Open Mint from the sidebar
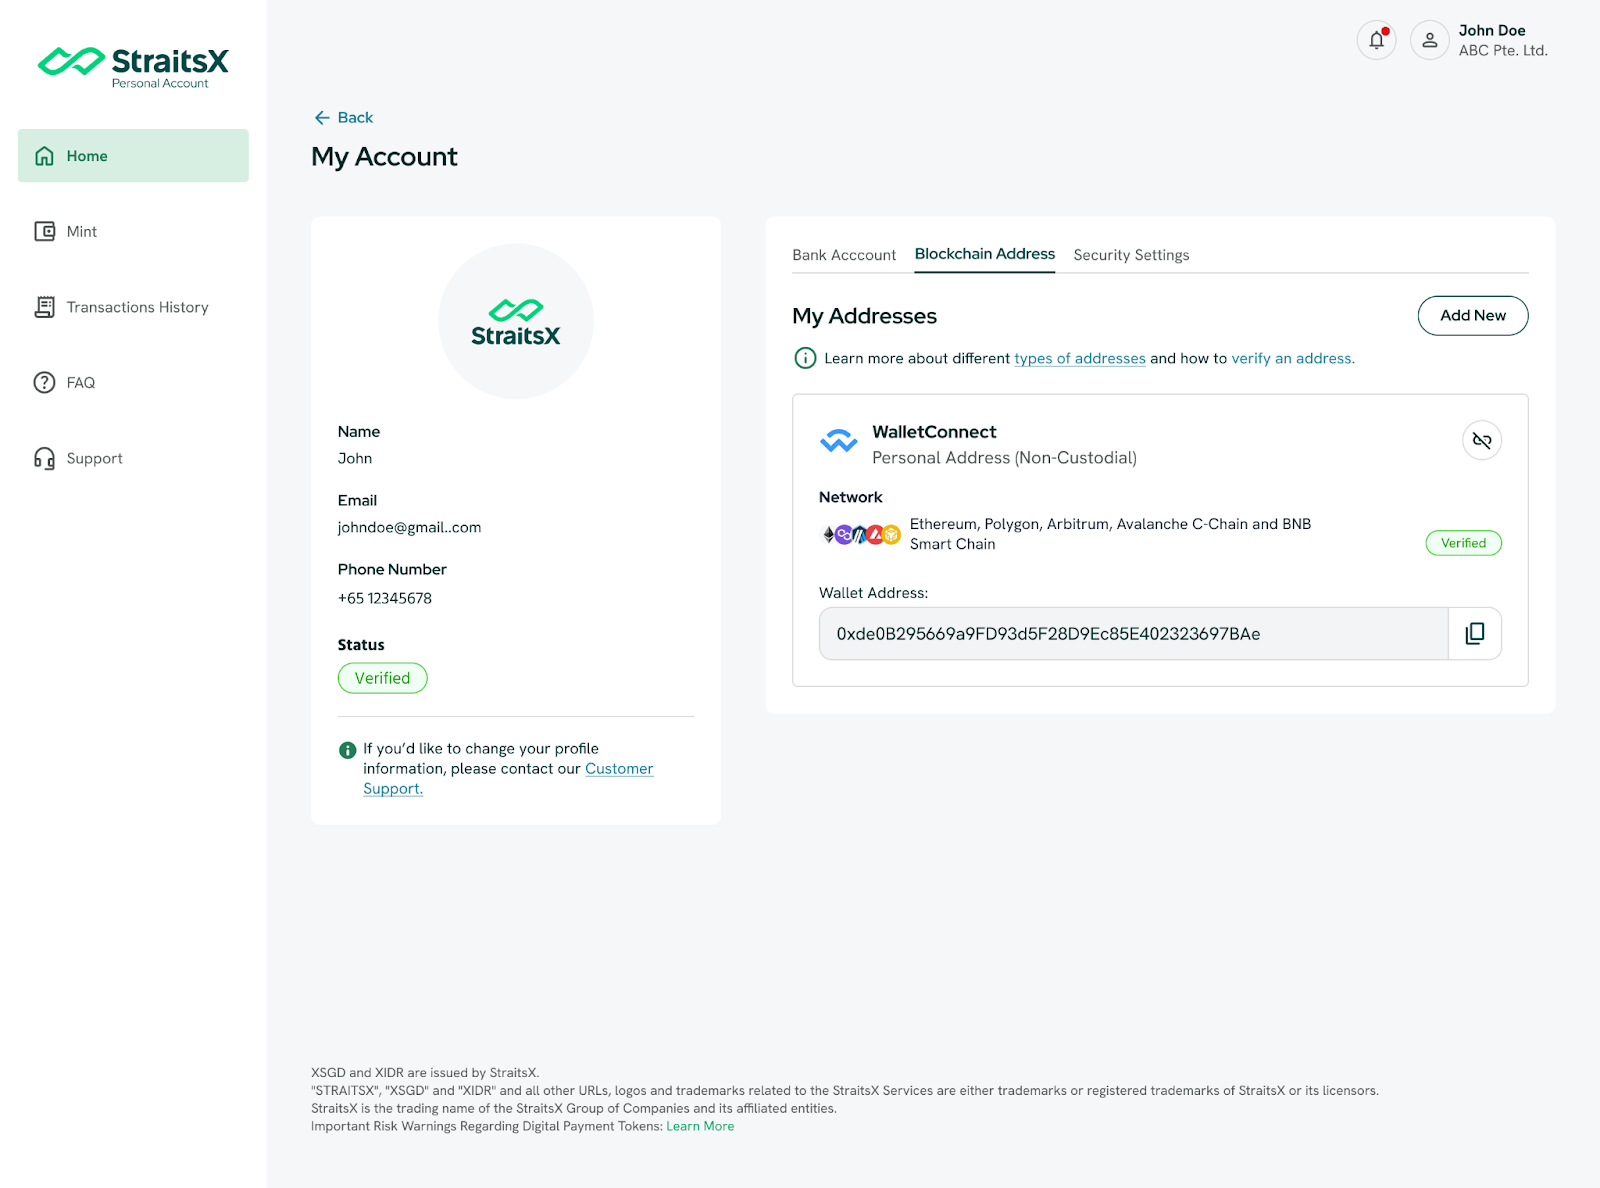This screenshot has width=1600, height=1188. coord(133,231)
